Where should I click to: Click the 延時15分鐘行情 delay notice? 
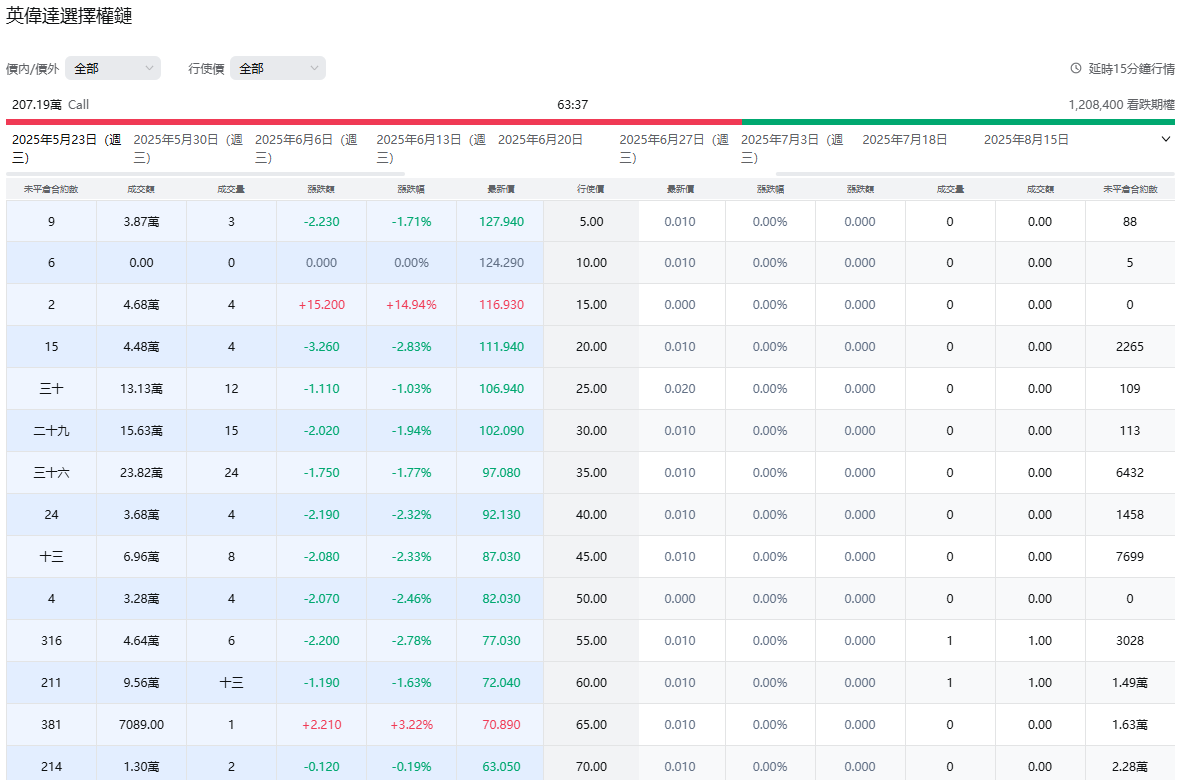pyautogui.click(x=1131, y=69)
